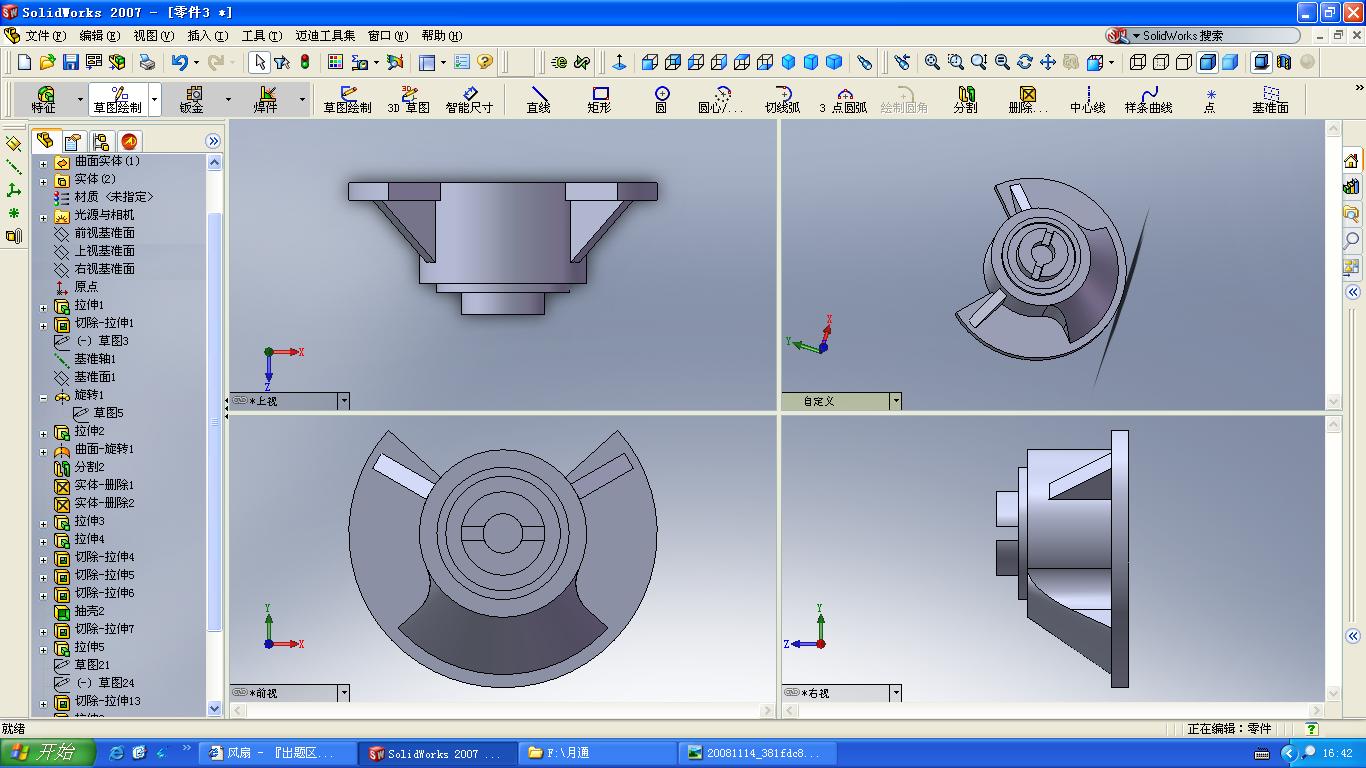Select the 抽壳2 feature in tree
The width and height of the screenshot is (1366, 768).
[x=89, y=611]
